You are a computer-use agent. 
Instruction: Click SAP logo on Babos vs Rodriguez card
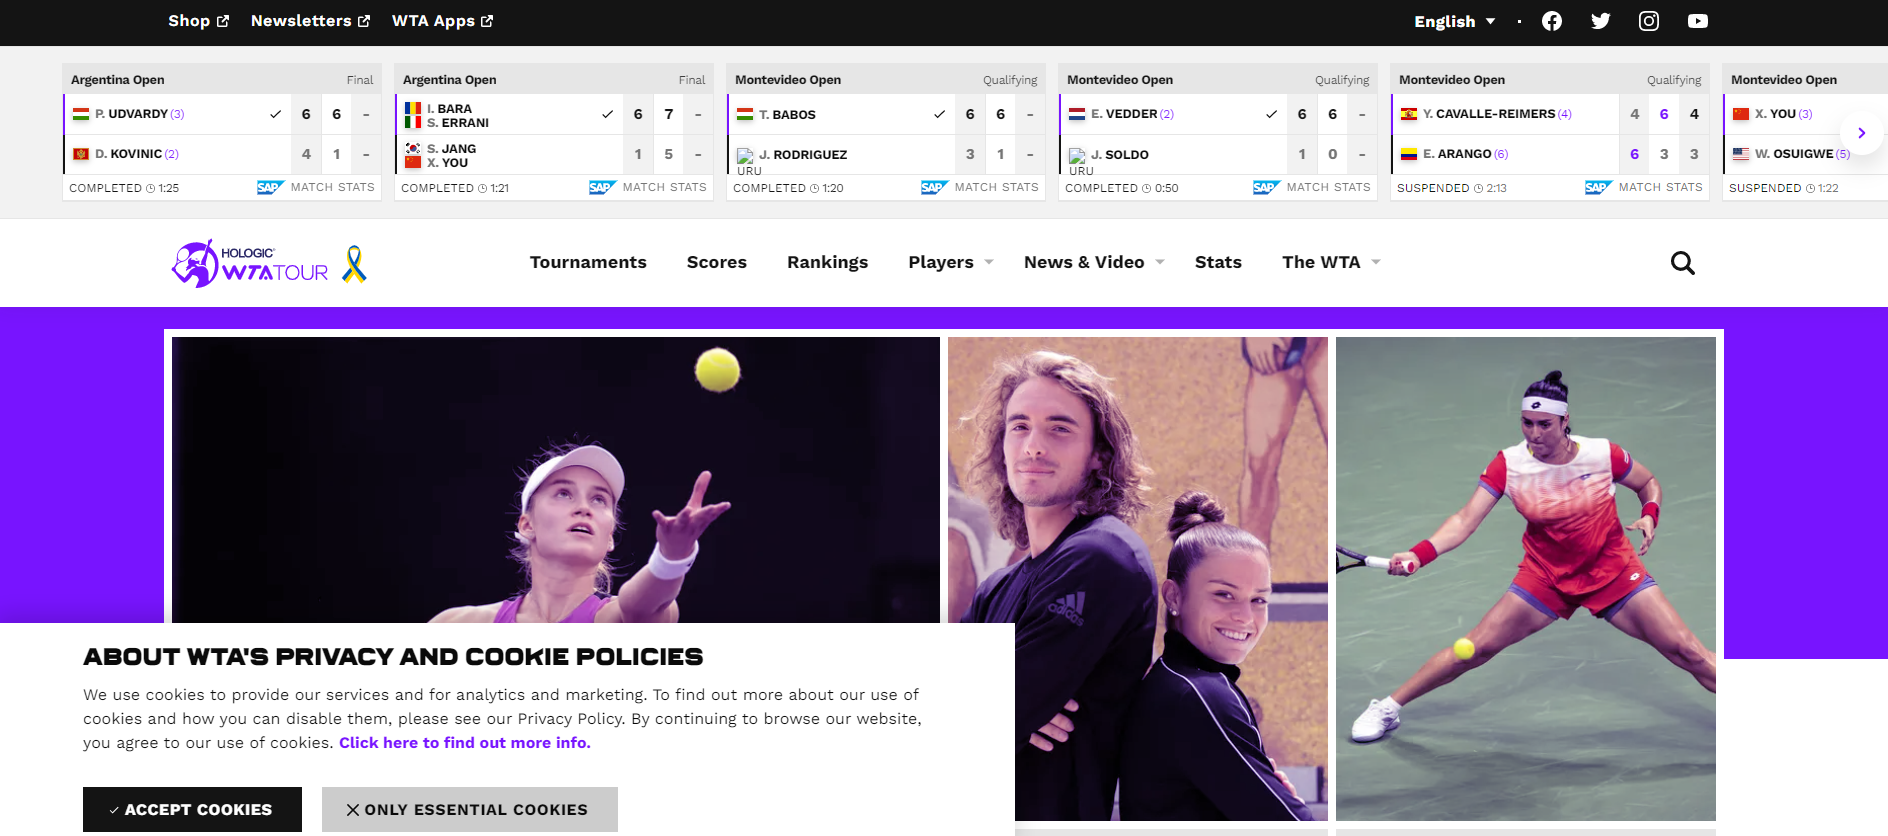(934, 187)
